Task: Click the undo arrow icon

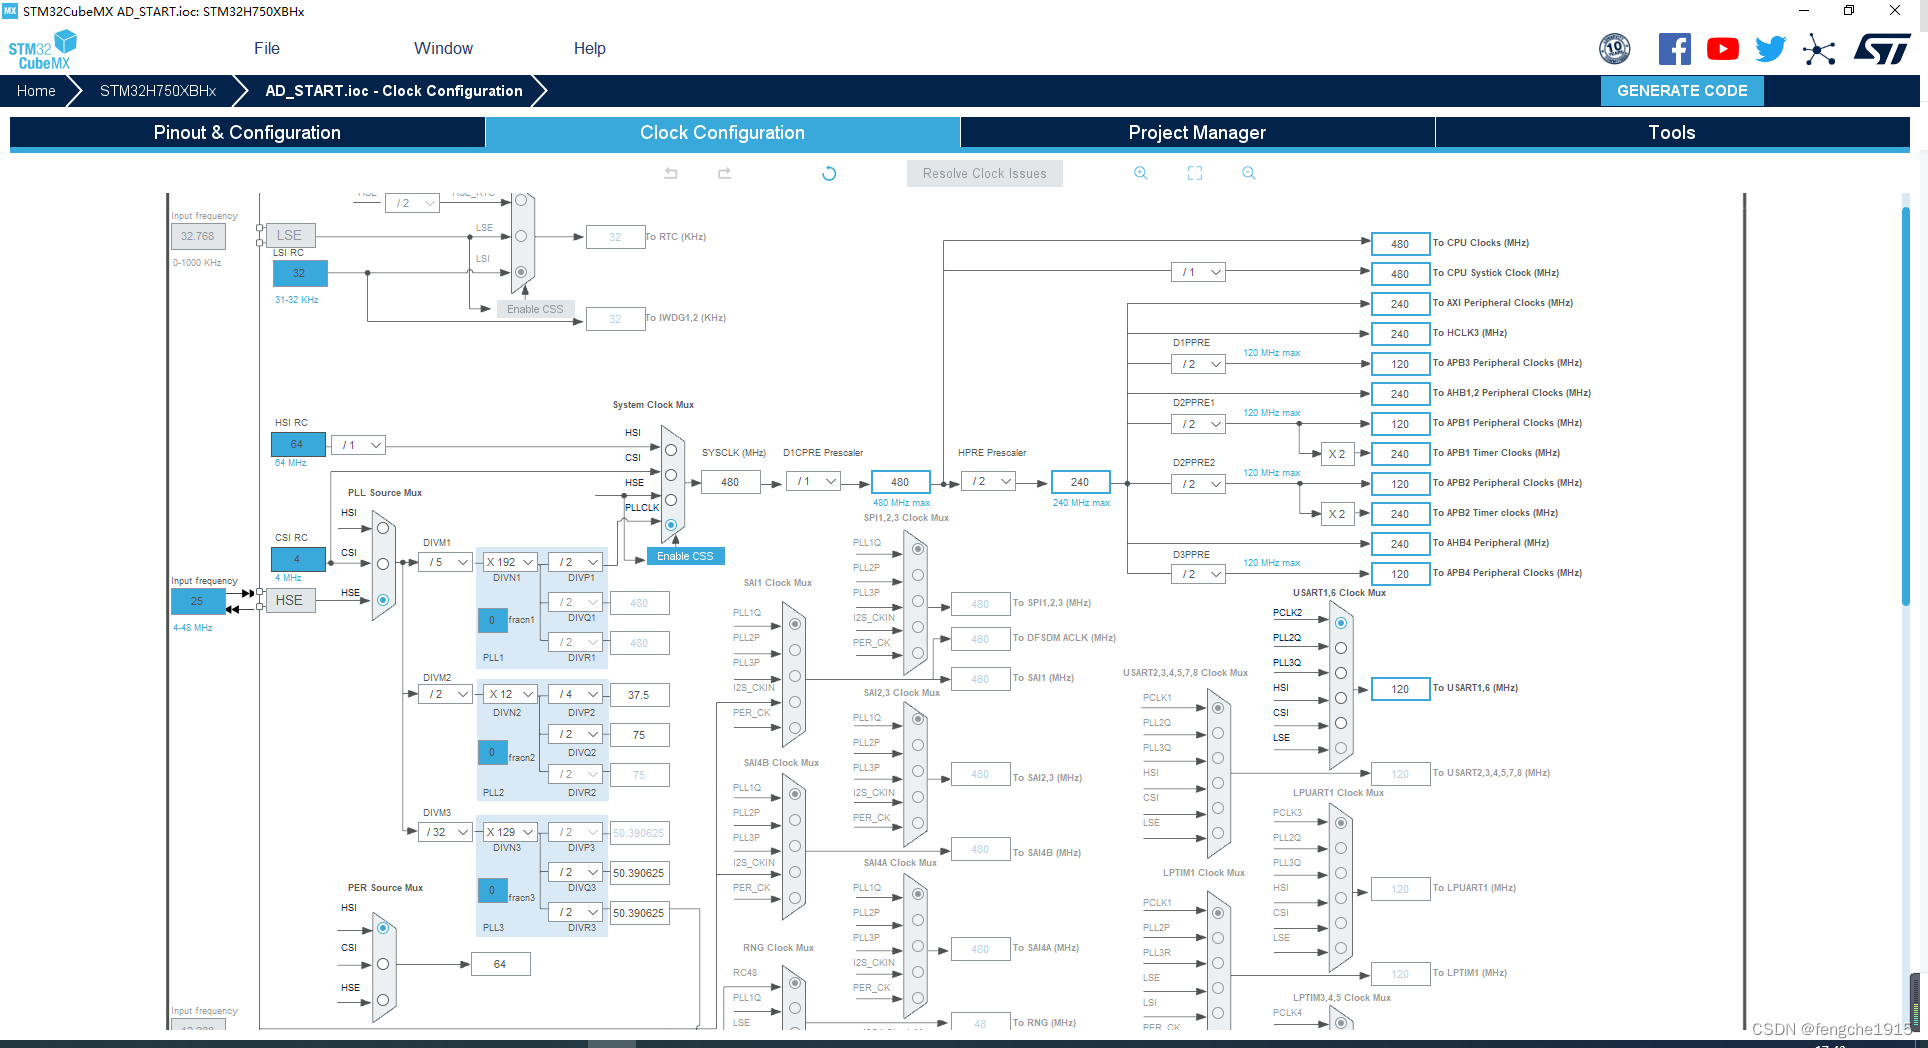Action: tap(671, 173)
